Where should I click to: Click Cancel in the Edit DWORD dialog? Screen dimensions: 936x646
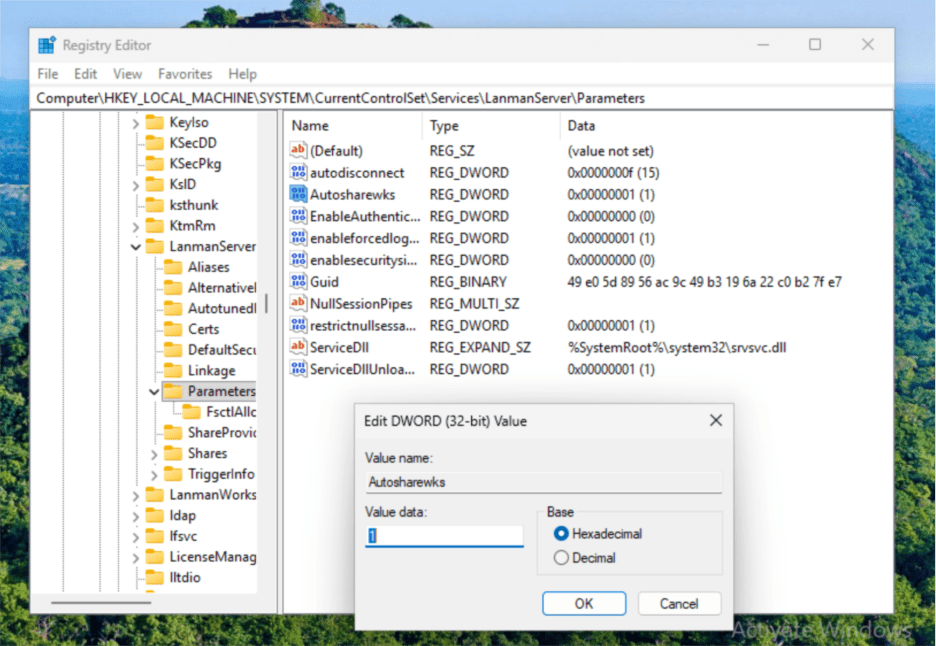[x=679, y=603]
